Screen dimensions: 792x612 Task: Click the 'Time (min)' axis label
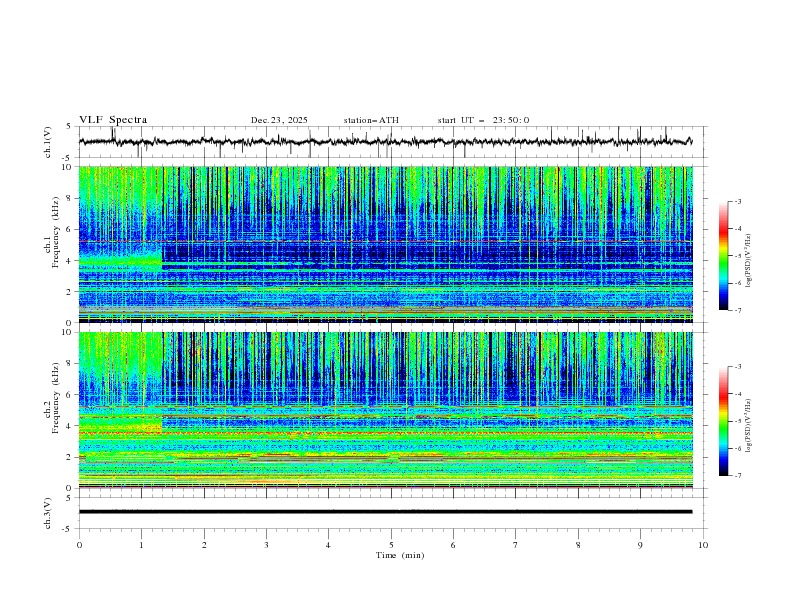pyautogui.click(x=400, y=555)
